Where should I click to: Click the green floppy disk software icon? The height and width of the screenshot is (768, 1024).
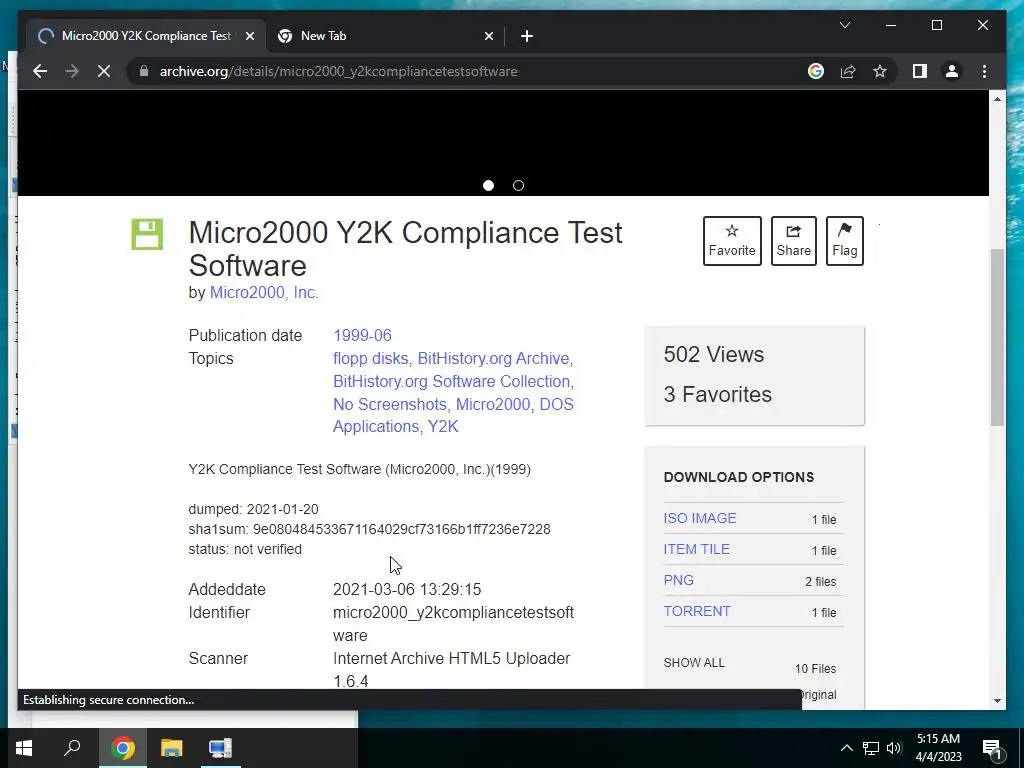[147, 234]
